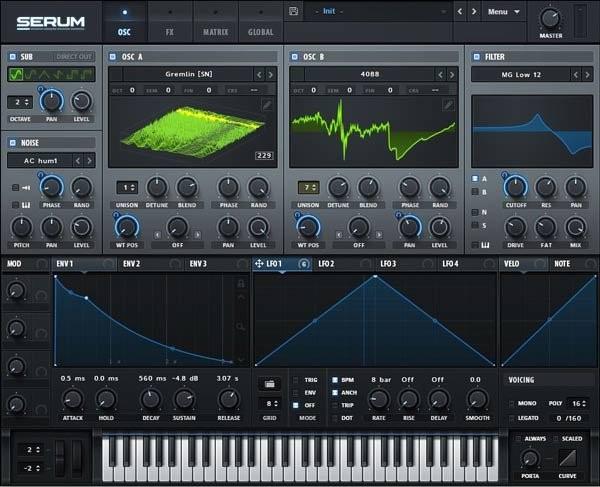Select the sine sub oscillator waveform
The image size is (600, 487).
coord(16,74)
